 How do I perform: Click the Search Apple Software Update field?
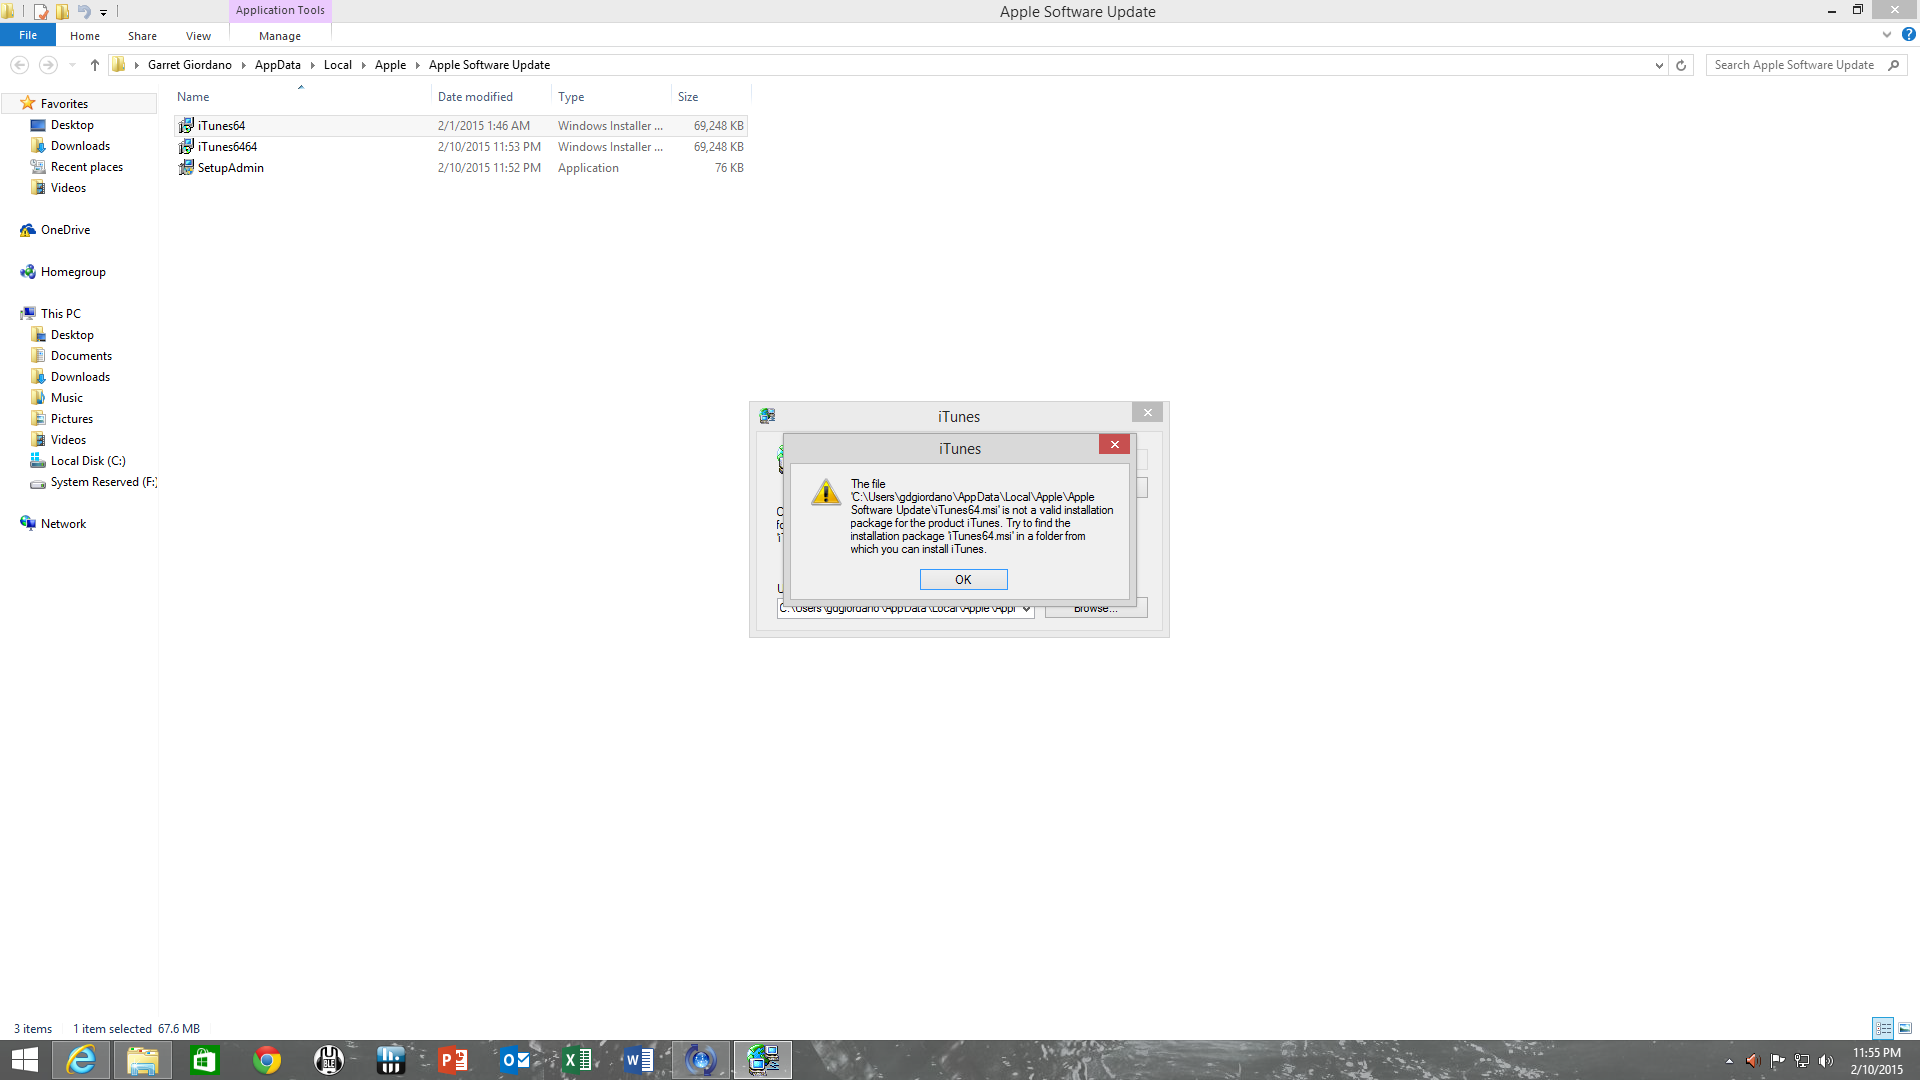click(1795, 65)
